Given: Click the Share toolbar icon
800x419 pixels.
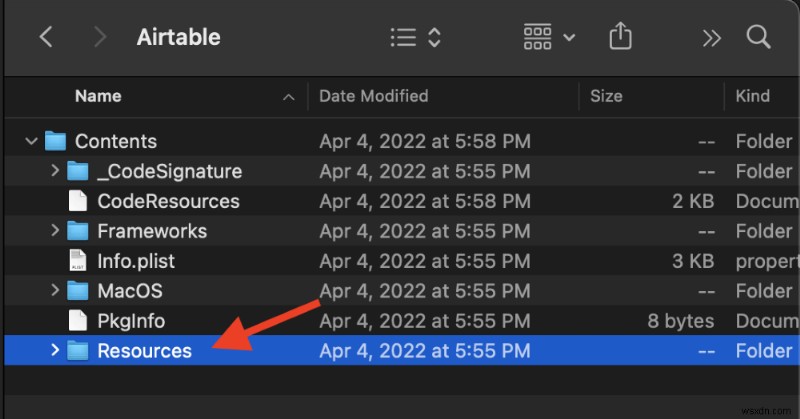Looking at the screenshot, I should click(620, 38).
